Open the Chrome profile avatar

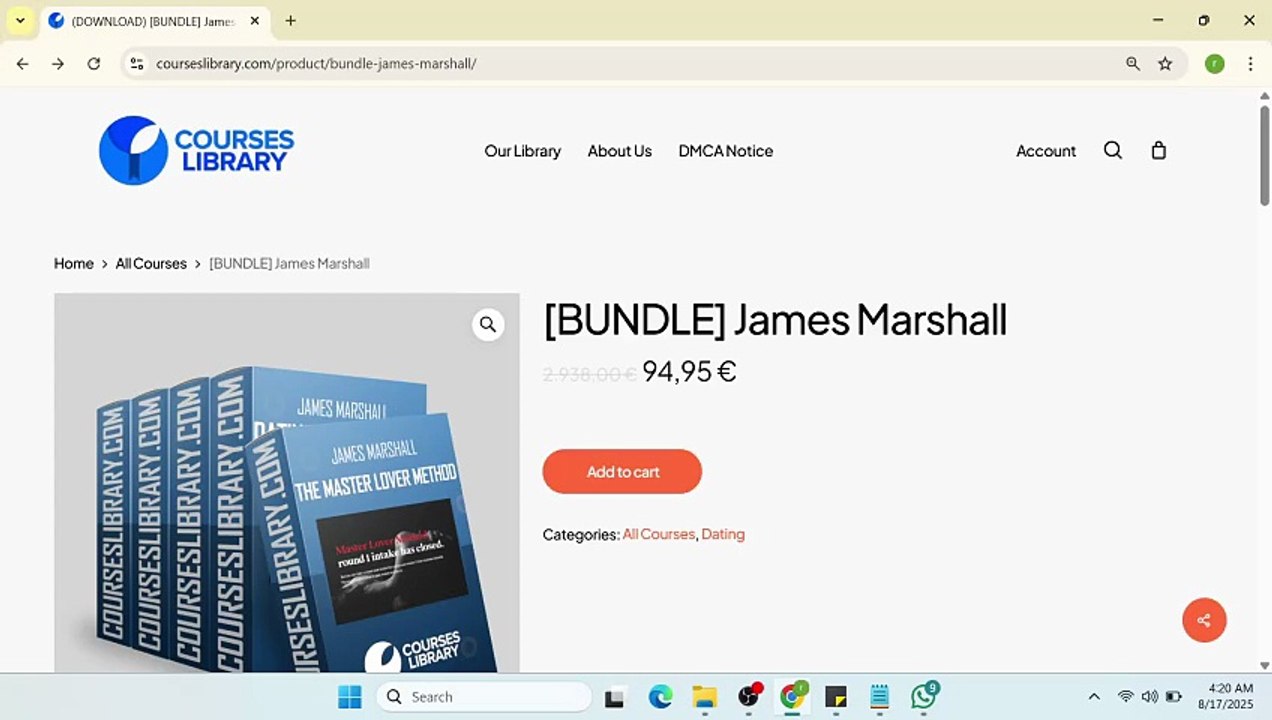point(1214,63)
